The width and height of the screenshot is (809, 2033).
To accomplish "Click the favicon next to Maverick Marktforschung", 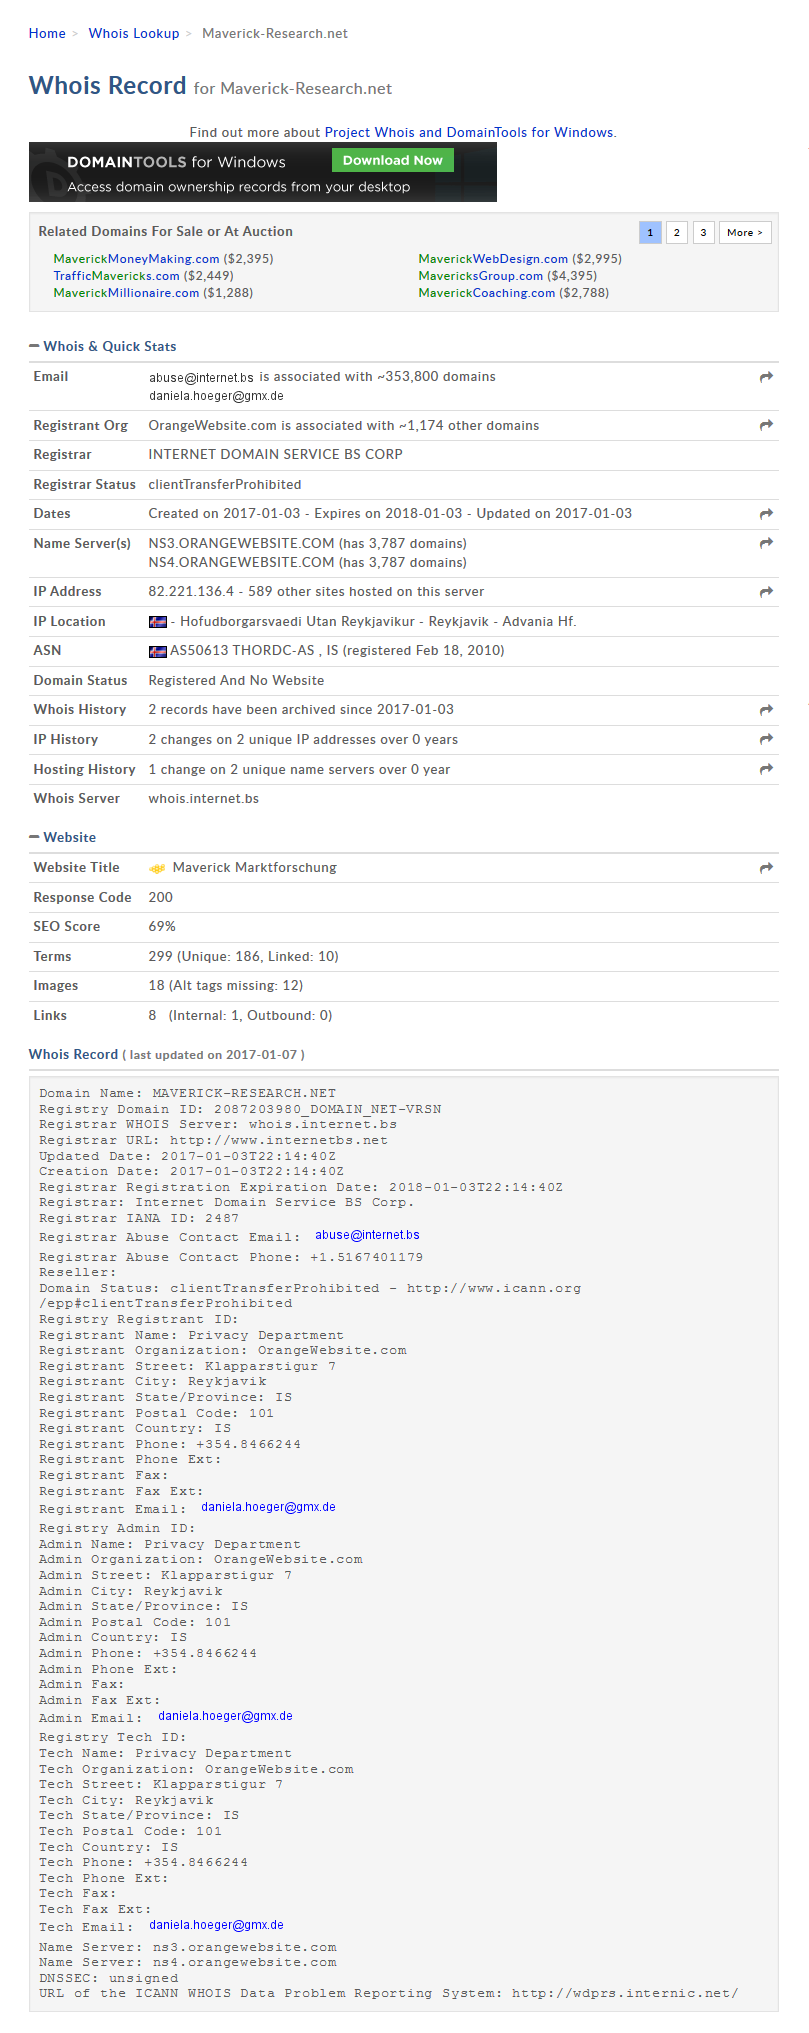I will 157,868.
